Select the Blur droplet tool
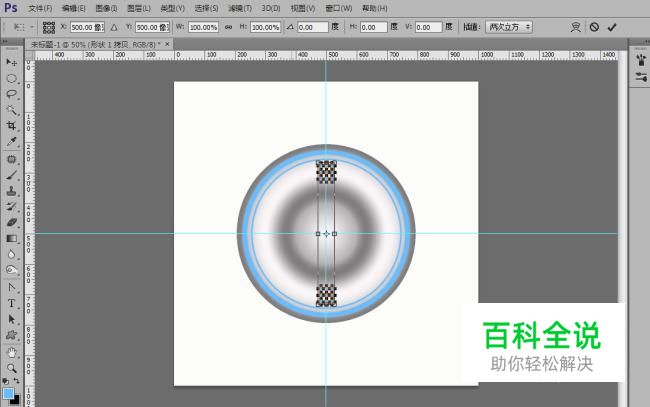 click(11, 254)
